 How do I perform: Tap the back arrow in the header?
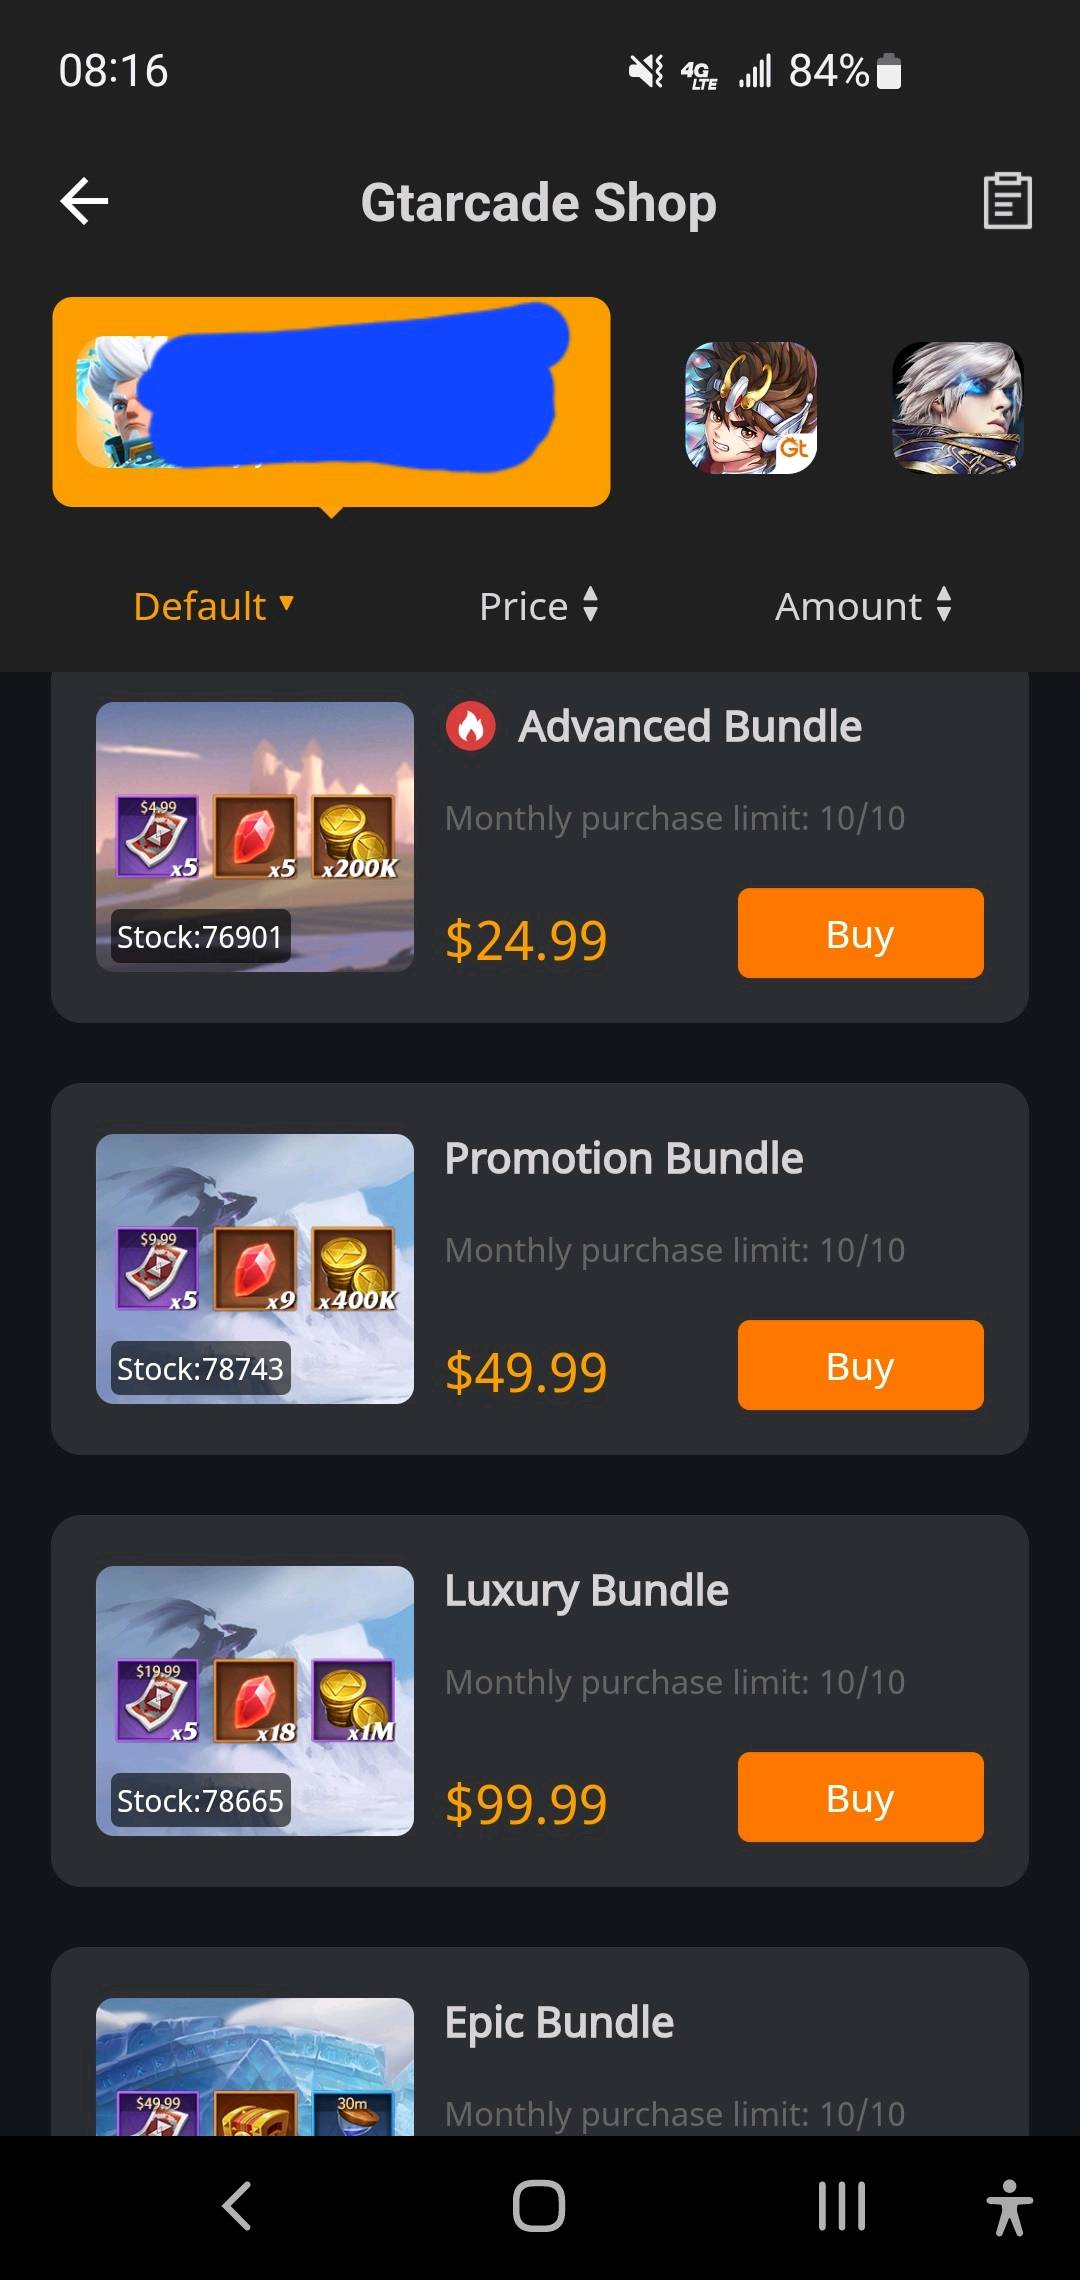coord(84,202)
